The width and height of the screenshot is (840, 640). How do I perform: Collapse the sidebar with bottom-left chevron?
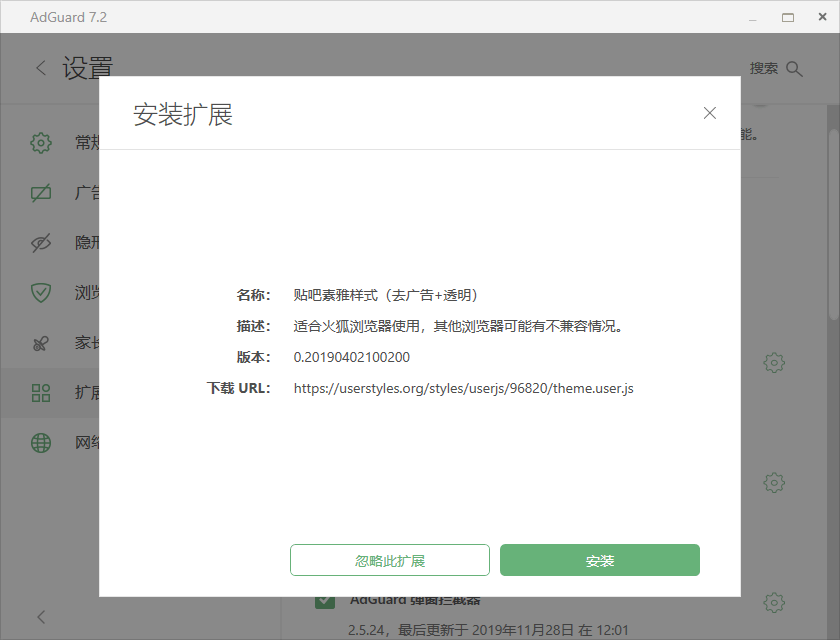(41, 616)
